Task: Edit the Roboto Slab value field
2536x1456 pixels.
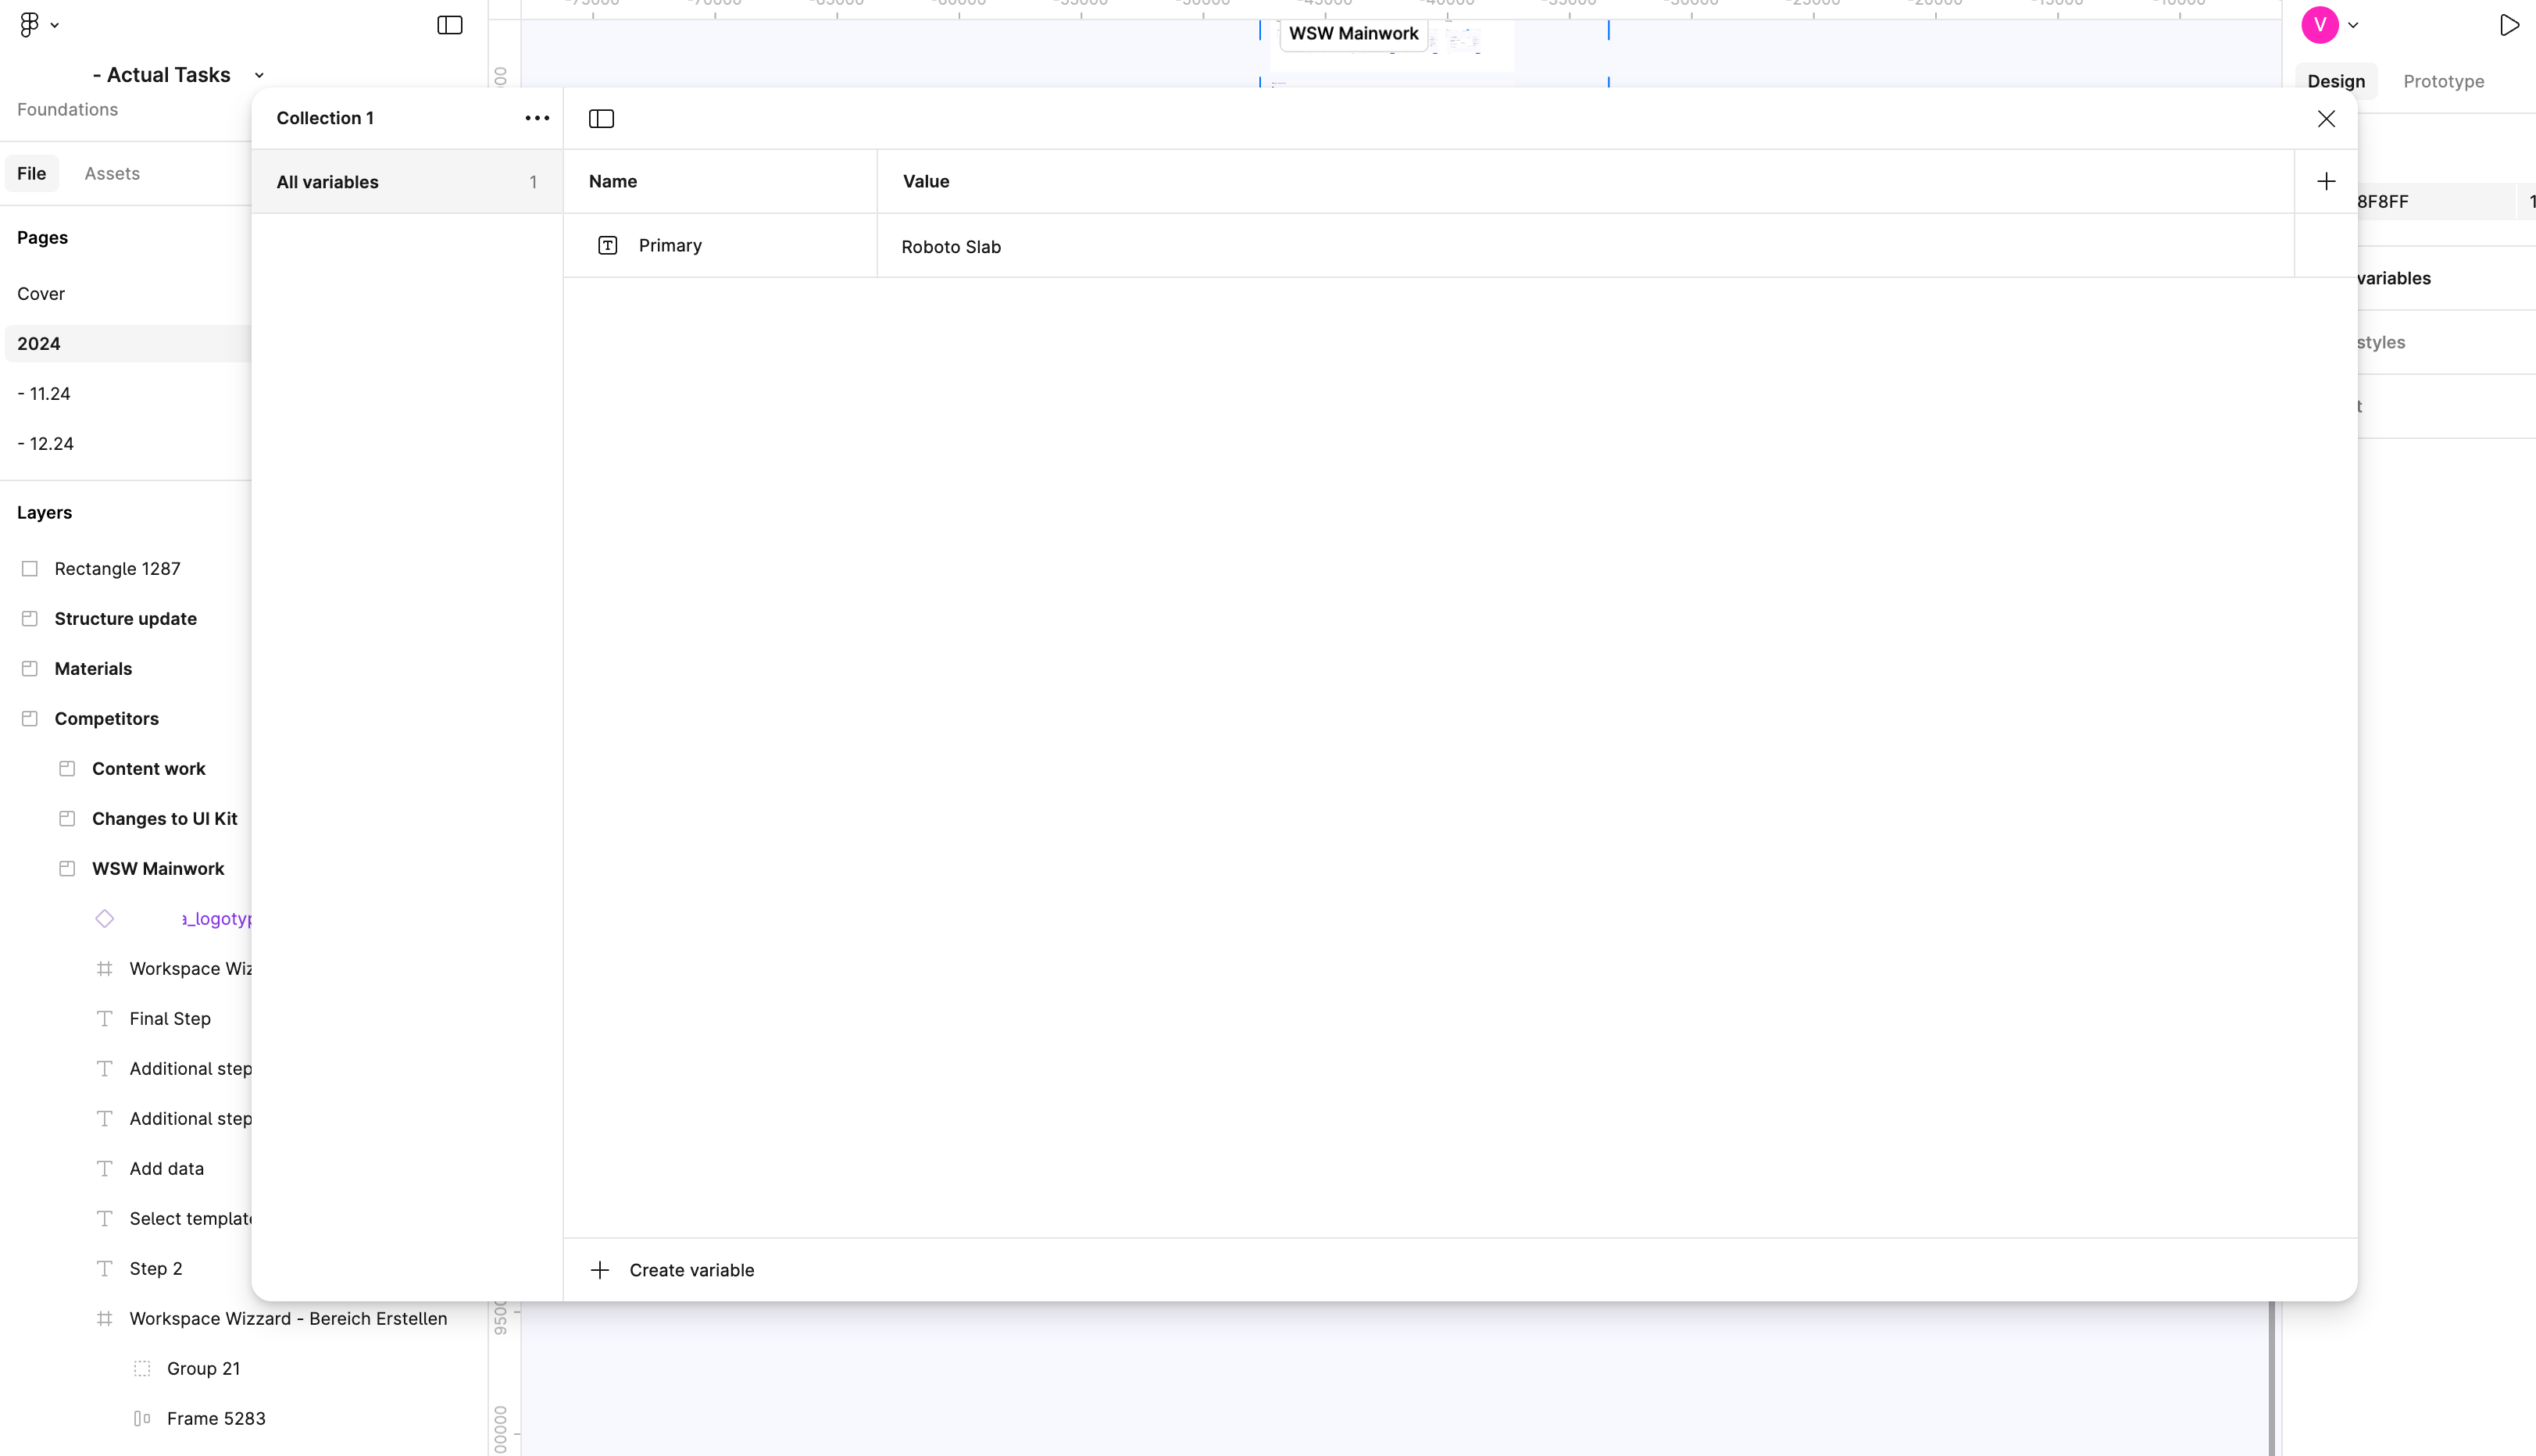Action: (x=1585, y=247)
